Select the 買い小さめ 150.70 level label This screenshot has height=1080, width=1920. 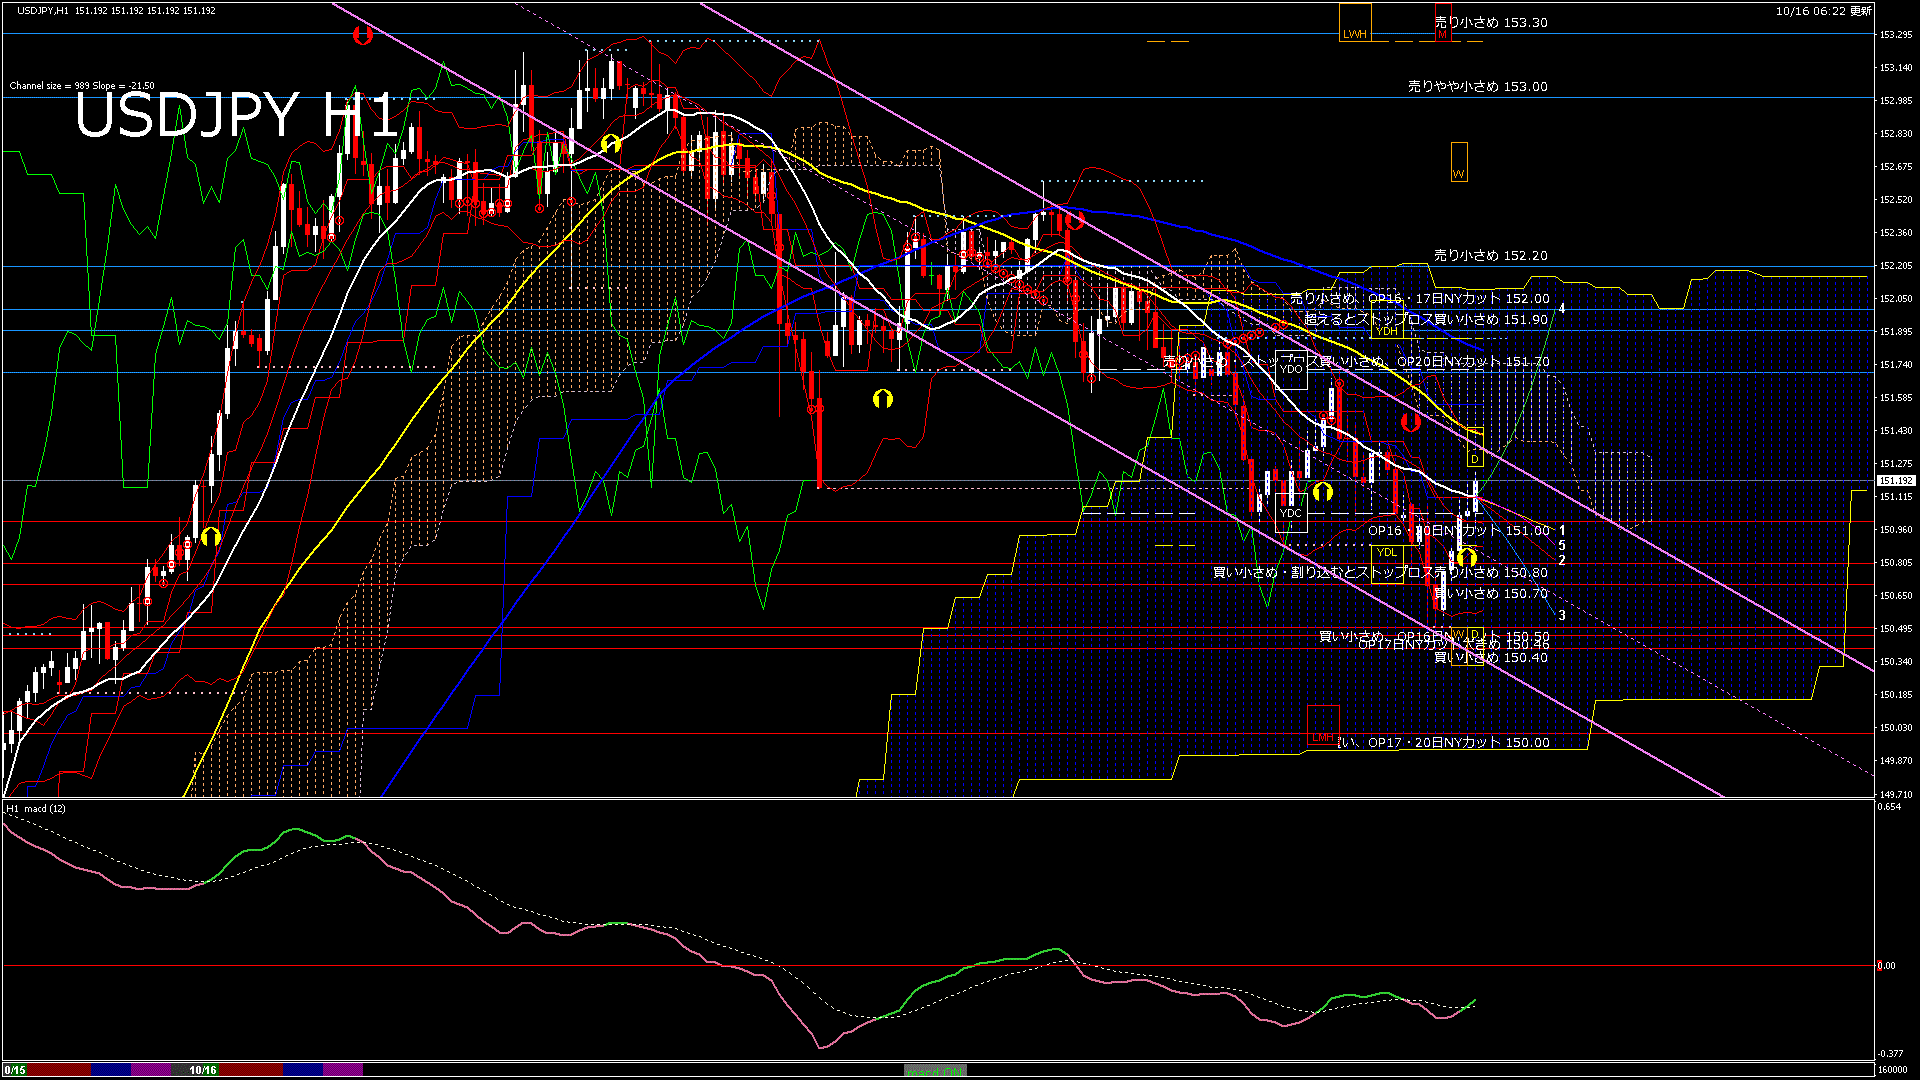click(x=1490, y=594)
